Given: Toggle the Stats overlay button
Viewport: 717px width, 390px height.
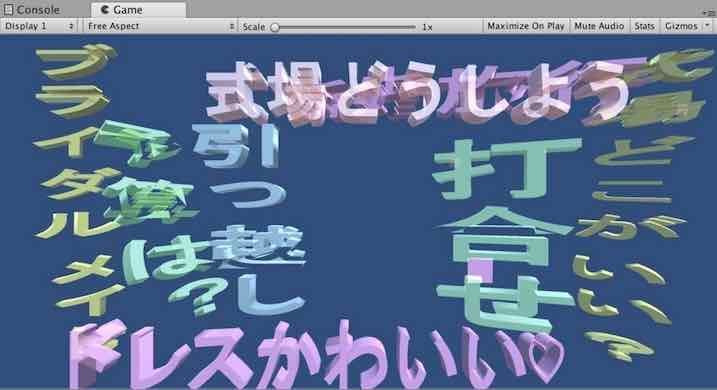Looking at the screenshot, I should [644, 27].
